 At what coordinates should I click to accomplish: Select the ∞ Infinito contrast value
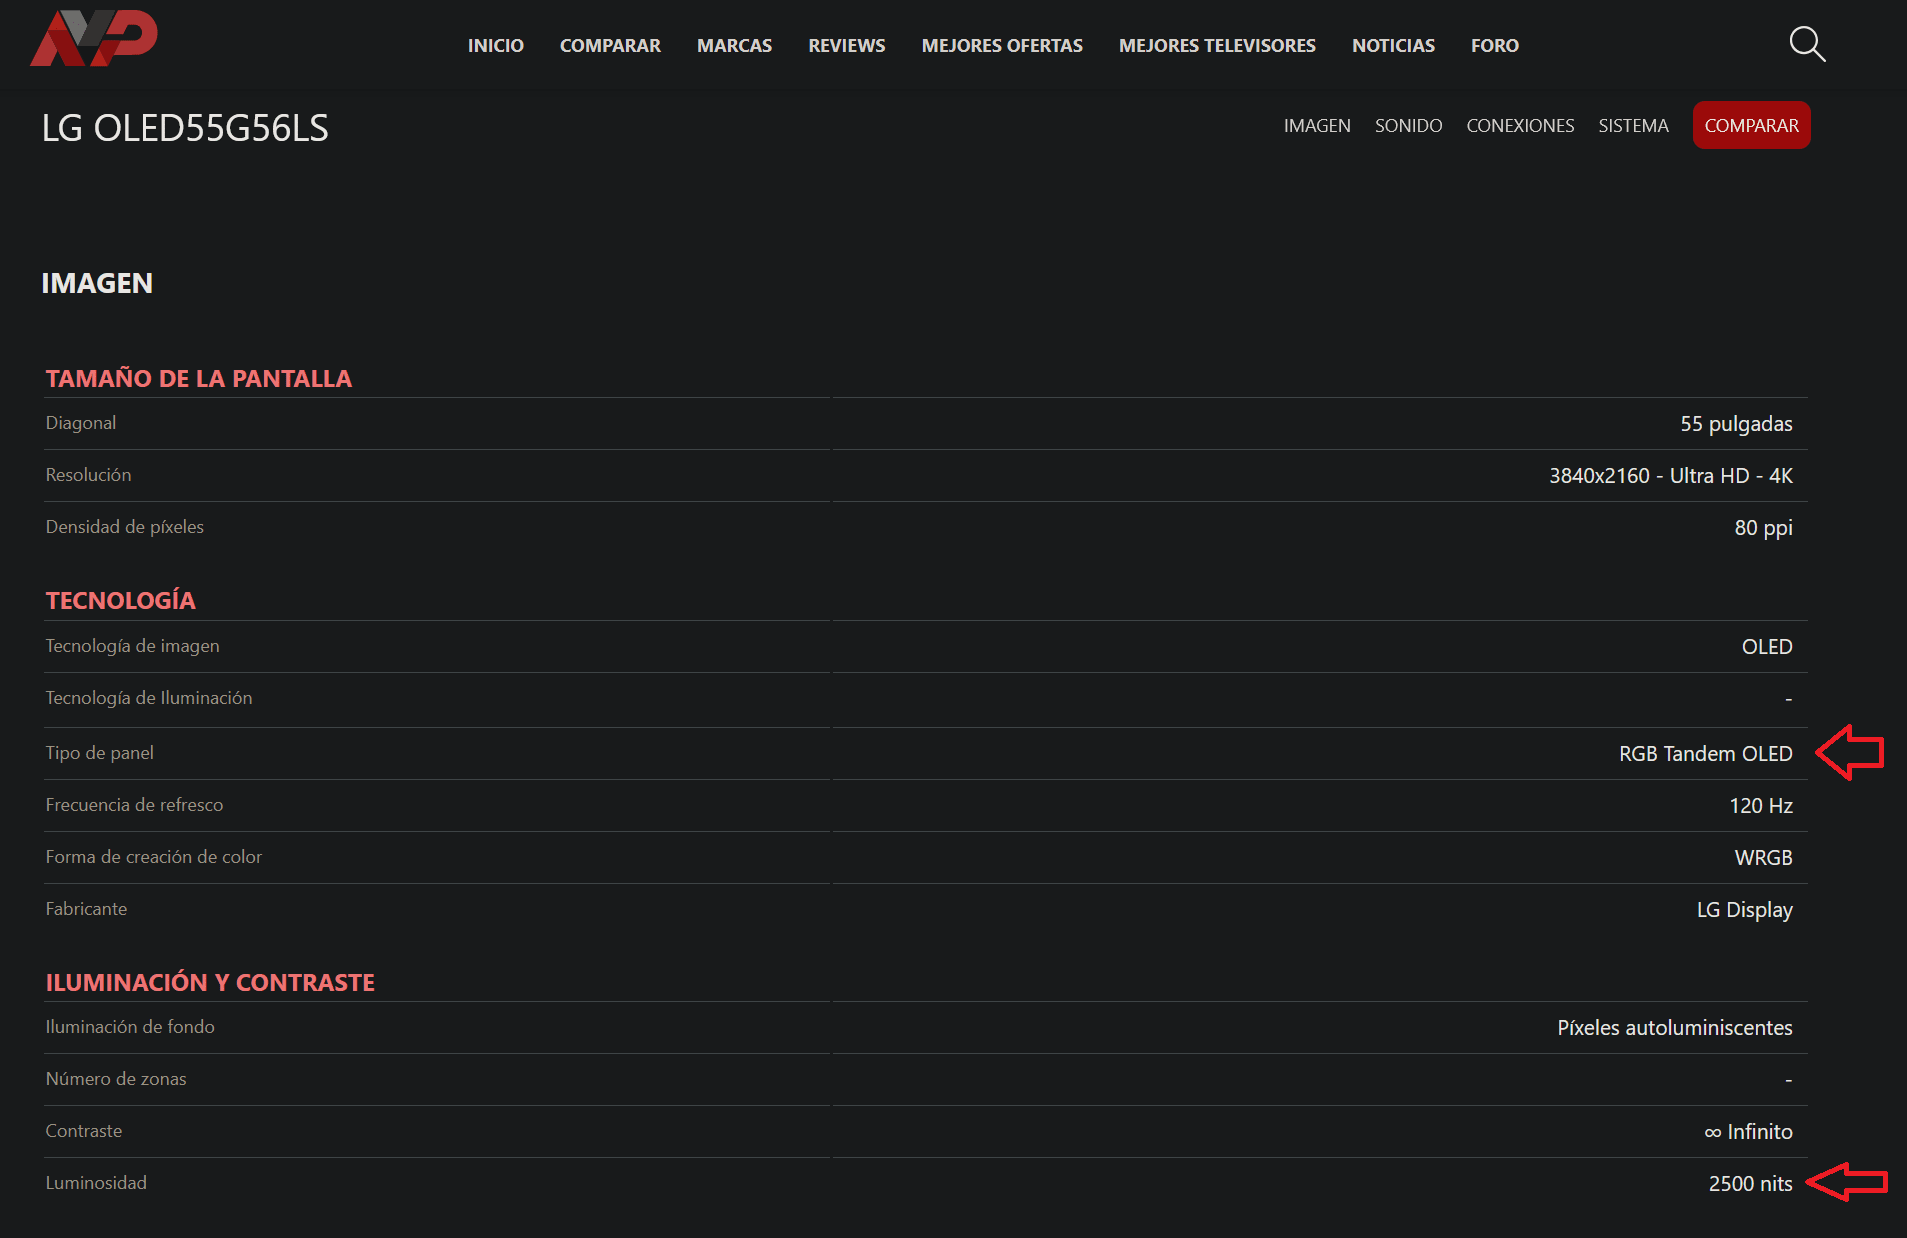pos(1748,1132)
